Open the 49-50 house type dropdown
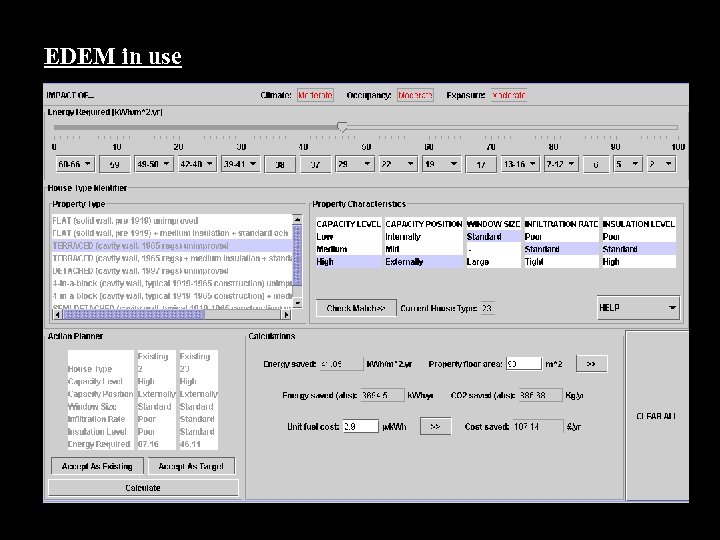This screenshot has width=720, height=540. click(x=154, y=164)
